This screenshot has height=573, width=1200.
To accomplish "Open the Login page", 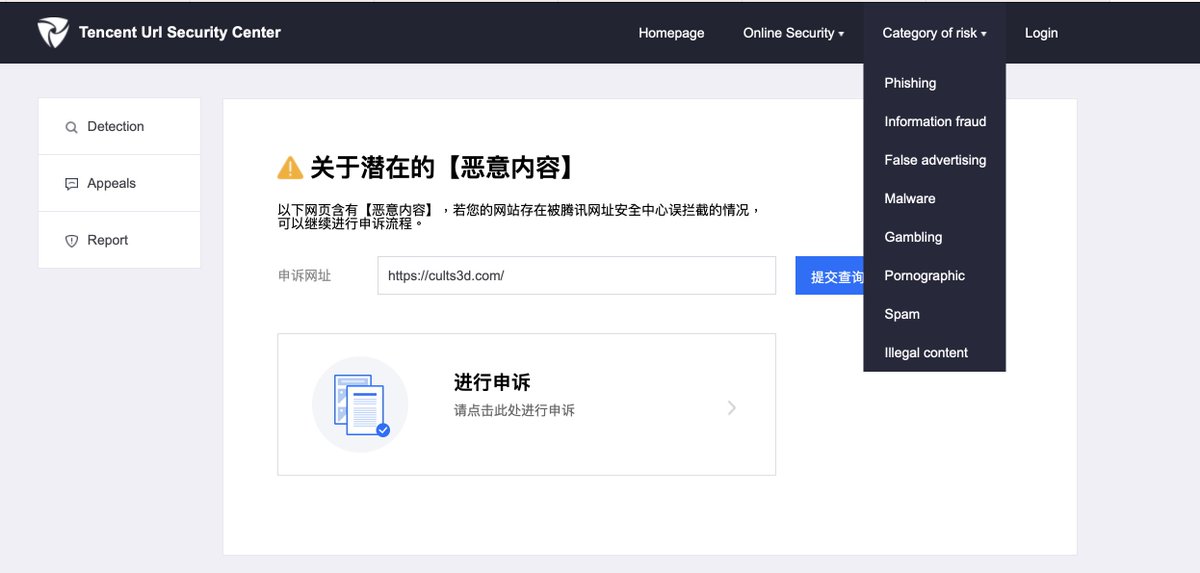I will click(x=1041, y=33).
